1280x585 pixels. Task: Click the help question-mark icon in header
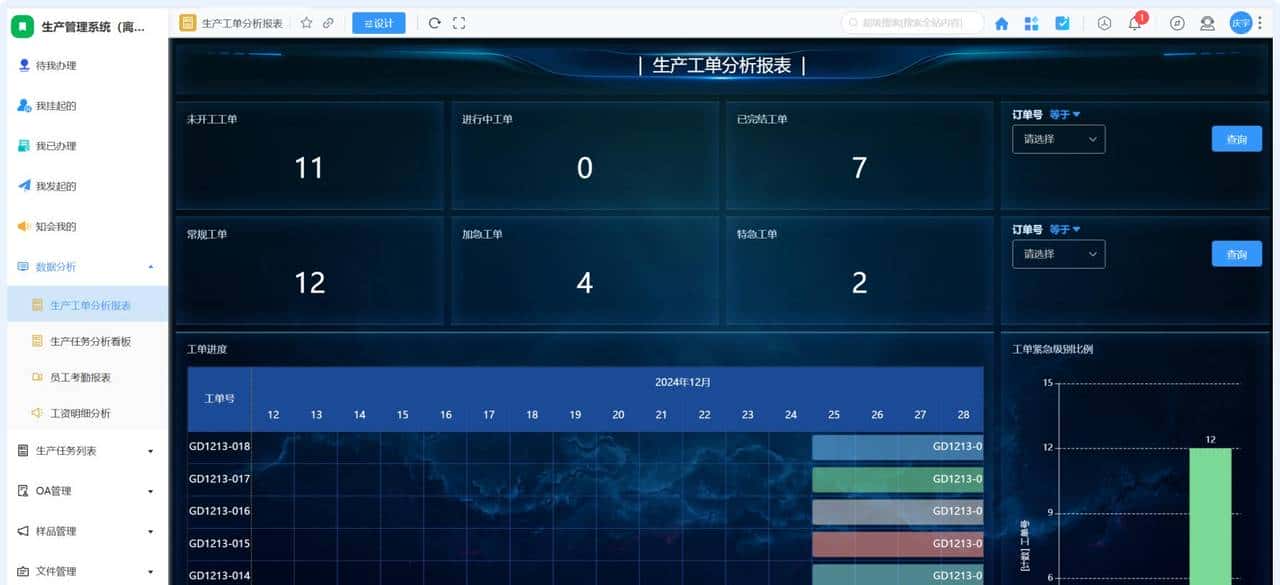point(1177,22)
